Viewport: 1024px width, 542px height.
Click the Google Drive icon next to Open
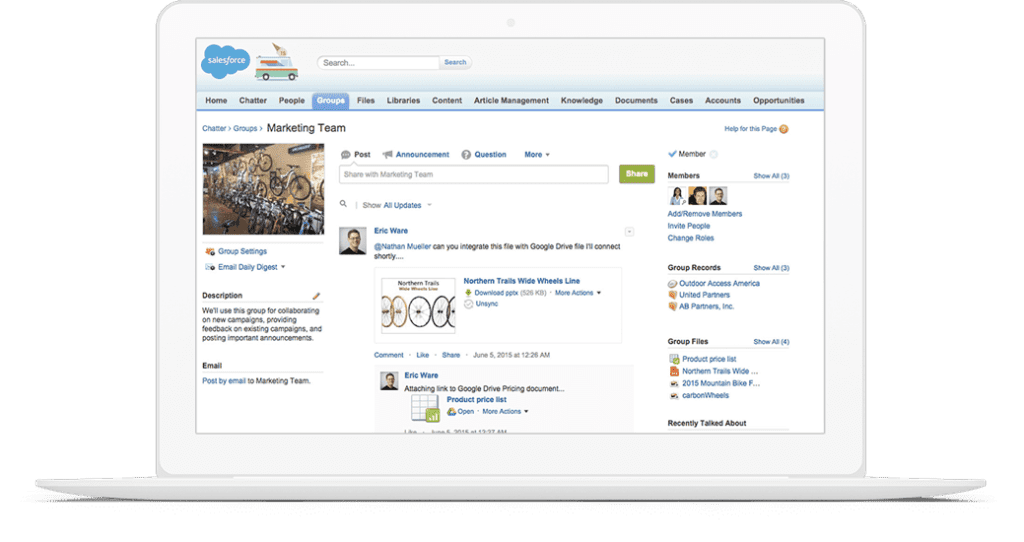point(452,411)
